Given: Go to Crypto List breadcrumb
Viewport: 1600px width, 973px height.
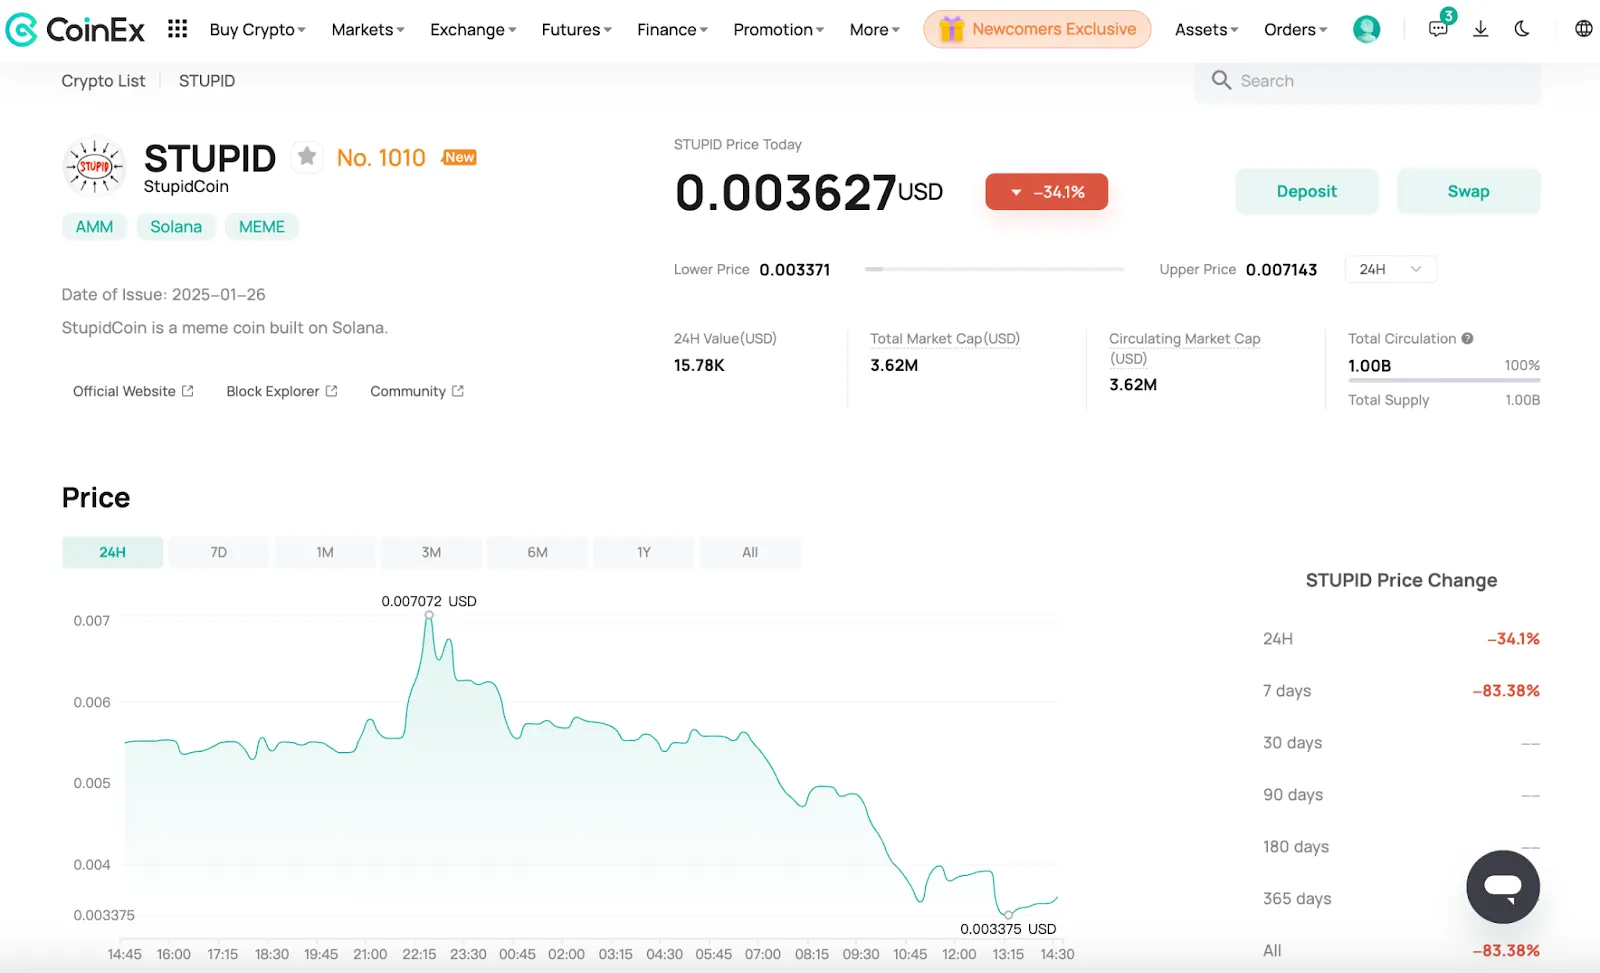Looking at the screenshot, I should coord(103,81).
